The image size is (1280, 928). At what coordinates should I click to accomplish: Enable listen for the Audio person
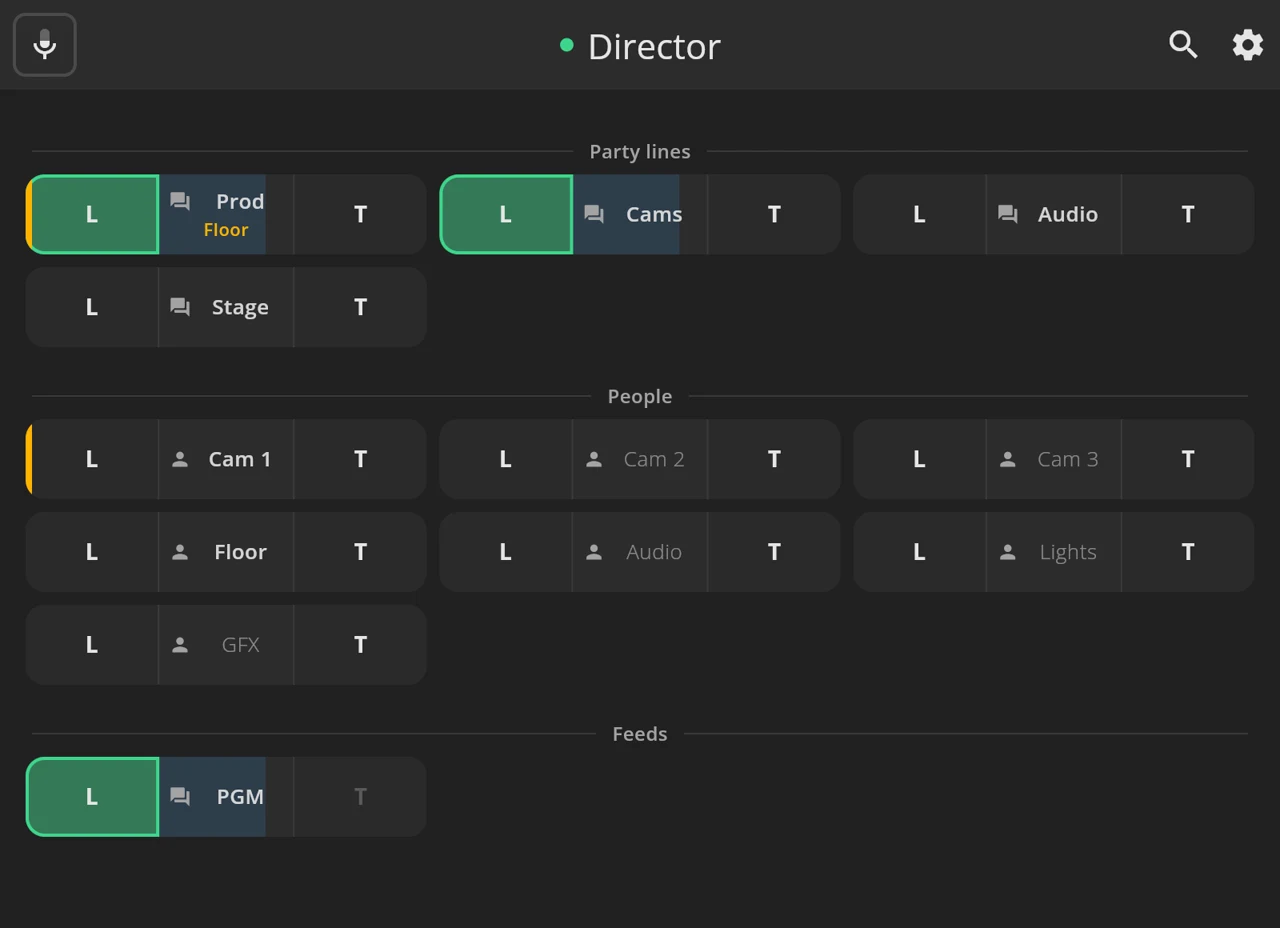point(506,552)
